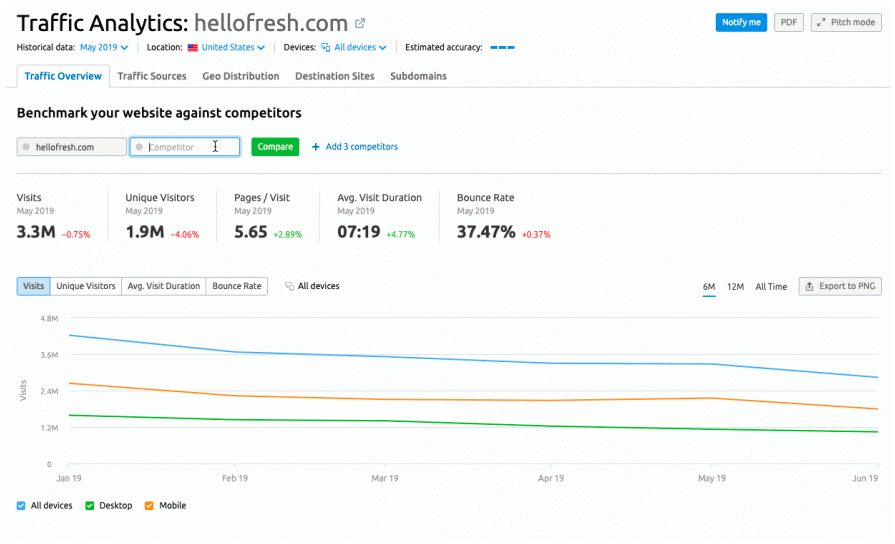Click the Competitor input field
This screenshot has height=544, width=895.
click(x=185, y=147)
